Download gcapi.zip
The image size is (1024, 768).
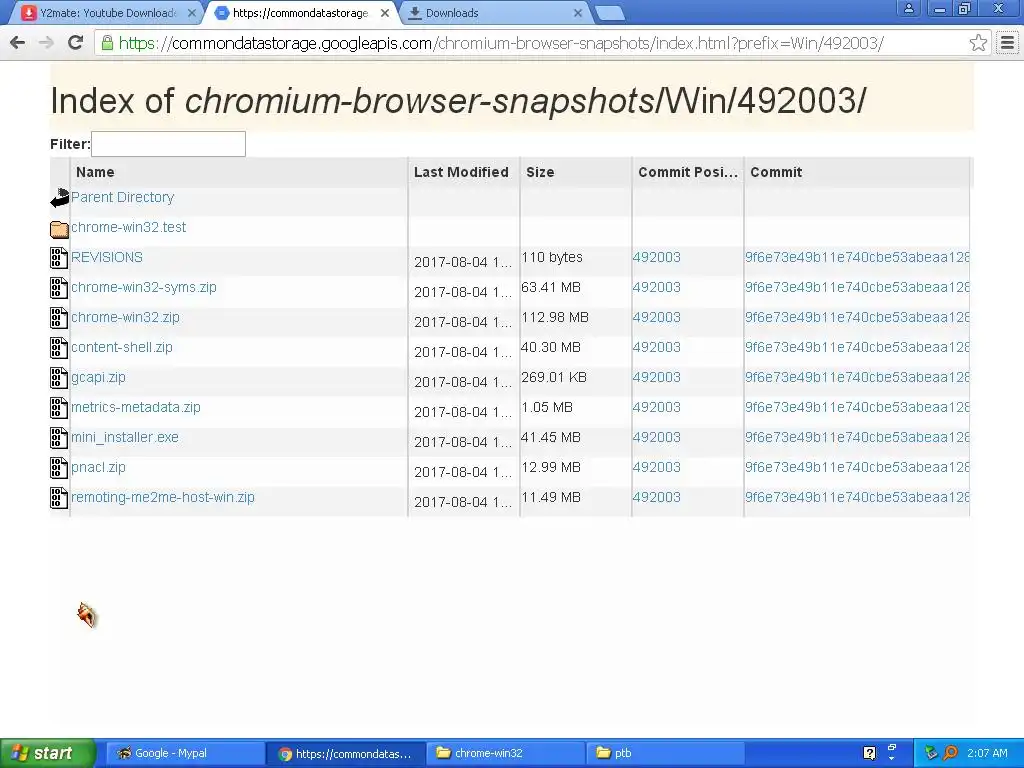98,377
